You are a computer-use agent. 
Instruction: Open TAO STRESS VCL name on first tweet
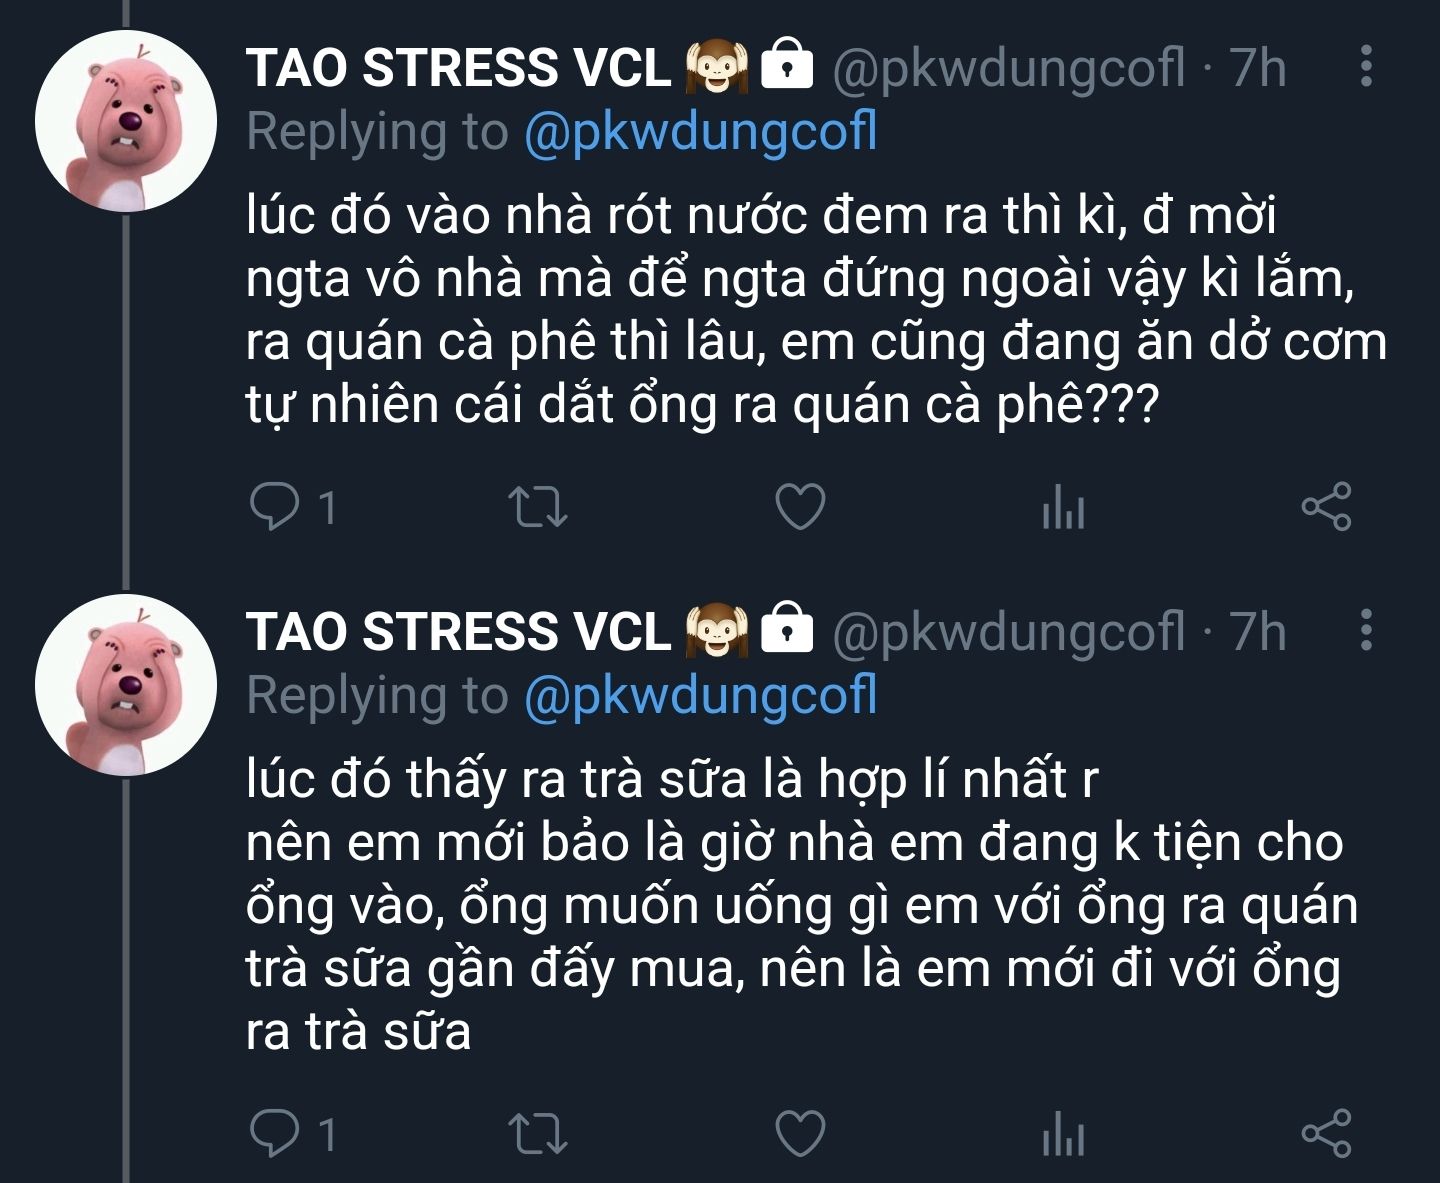pos(458,68)
